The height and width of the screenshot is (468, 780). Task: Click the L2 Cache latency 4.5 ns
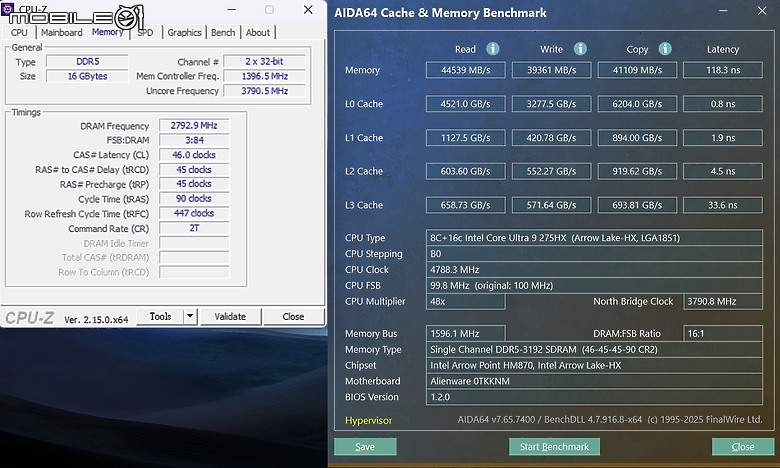click(723, 171)
